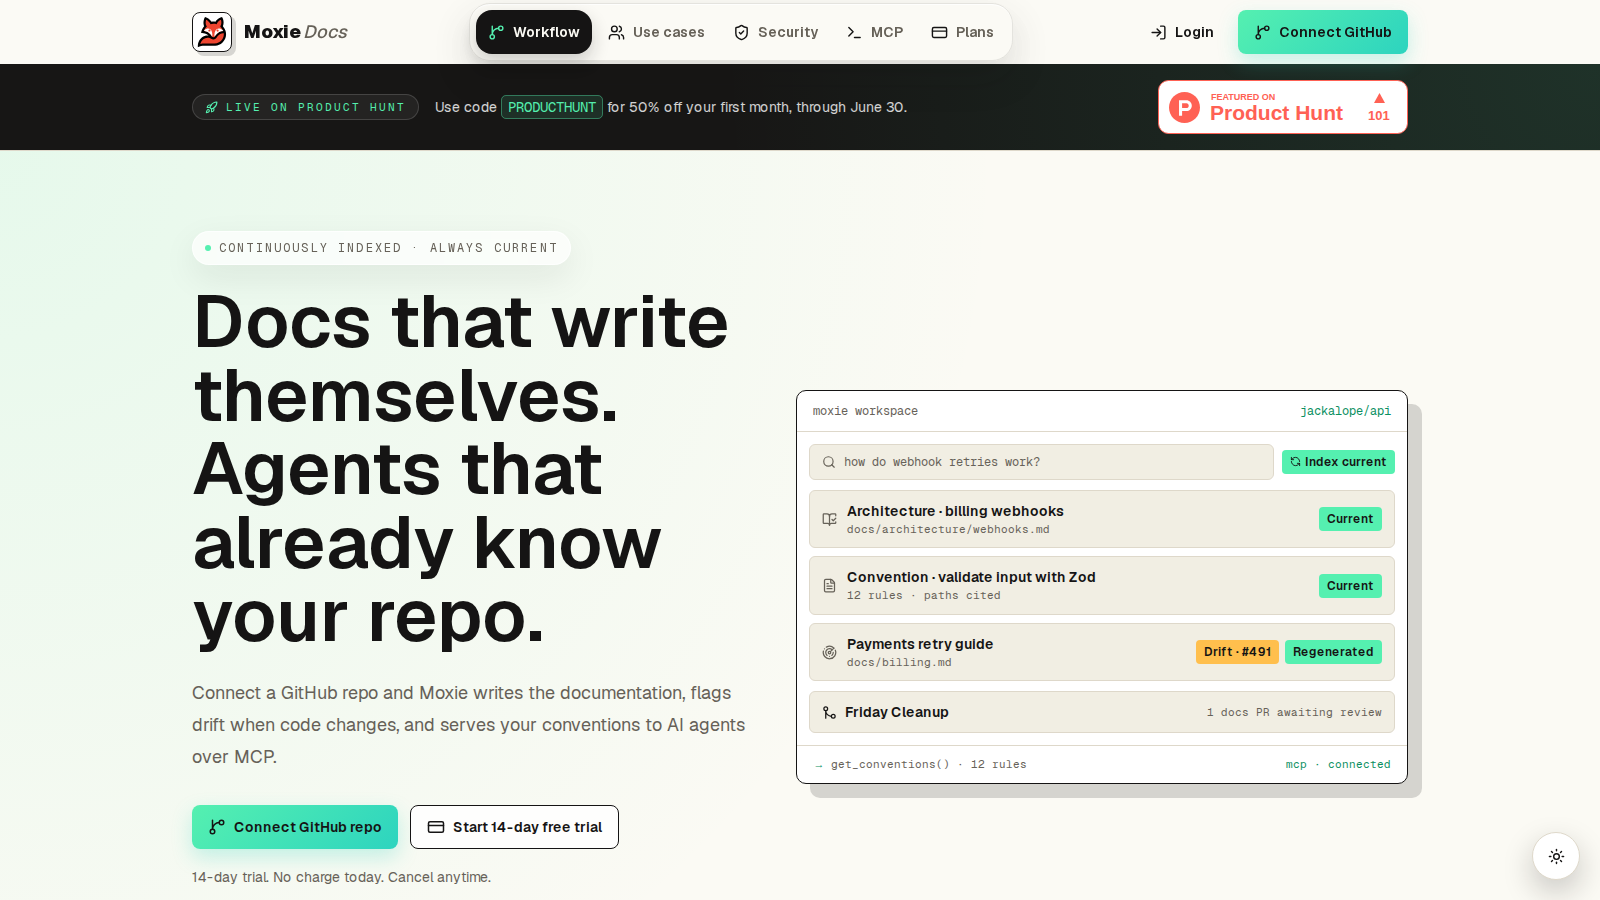Open Architecture billing webhooks row
Screen dimensions: 1600x900
pos(1102,519)
